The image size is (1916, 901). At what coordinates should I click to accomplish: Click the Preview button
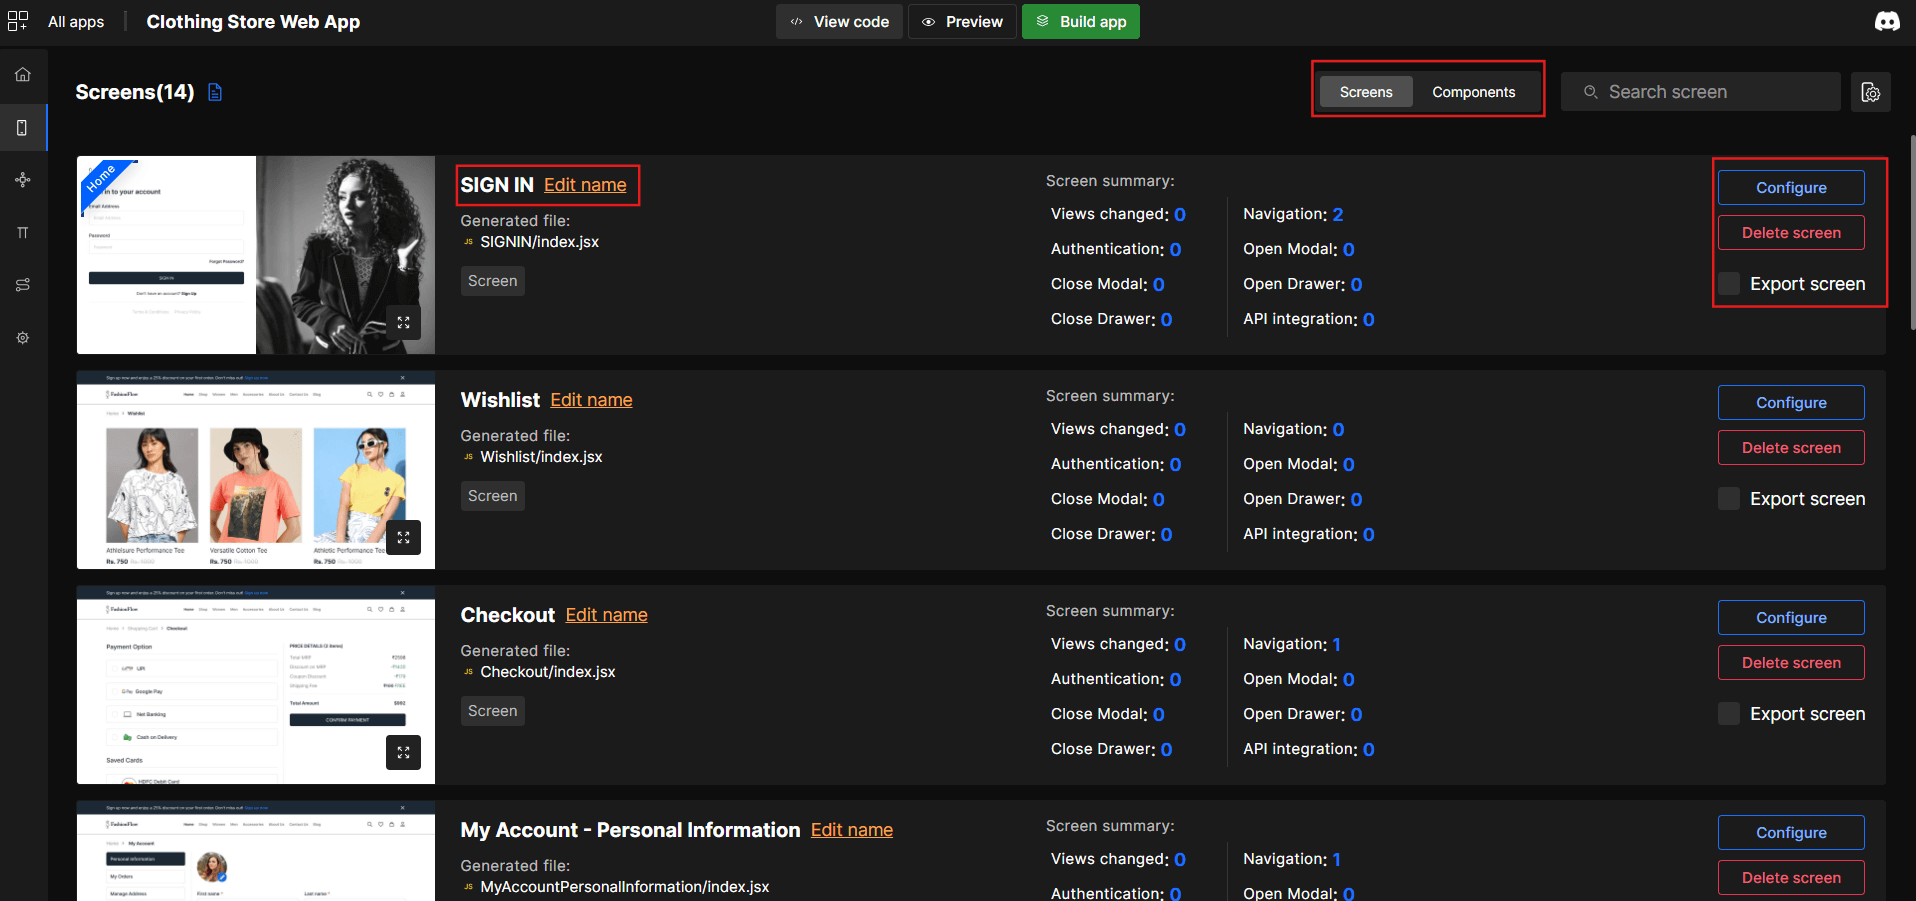[962, 22]
